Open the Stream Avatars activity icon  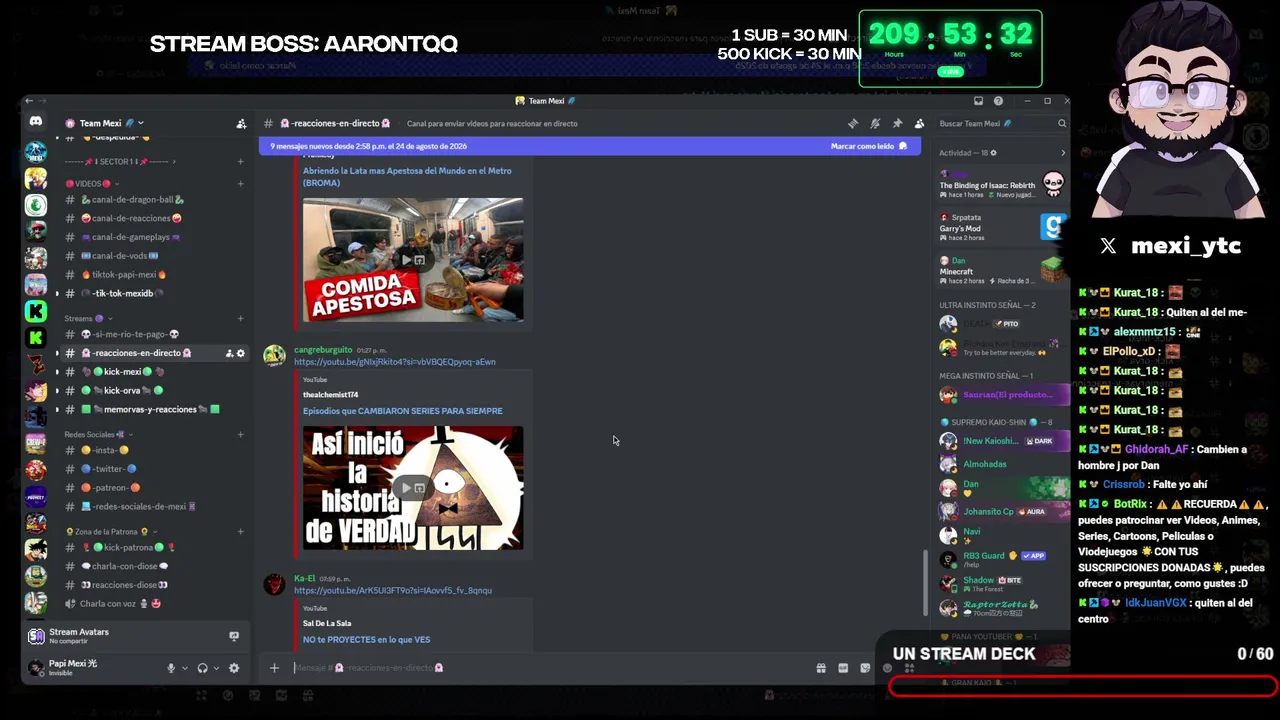click(x=36, y=636)
